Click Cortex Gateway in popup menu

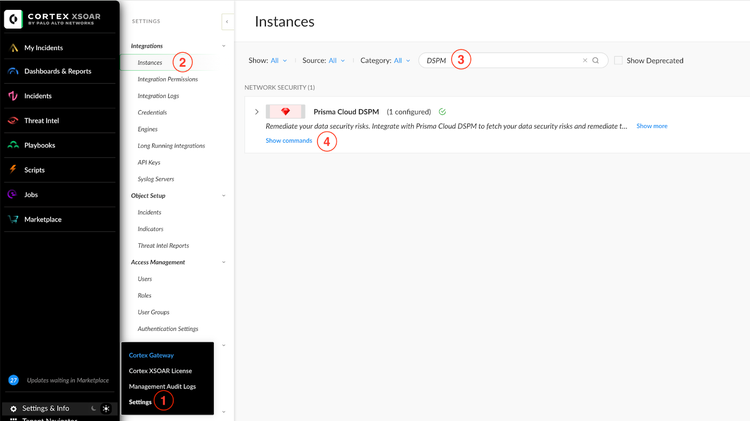point(151,355)
